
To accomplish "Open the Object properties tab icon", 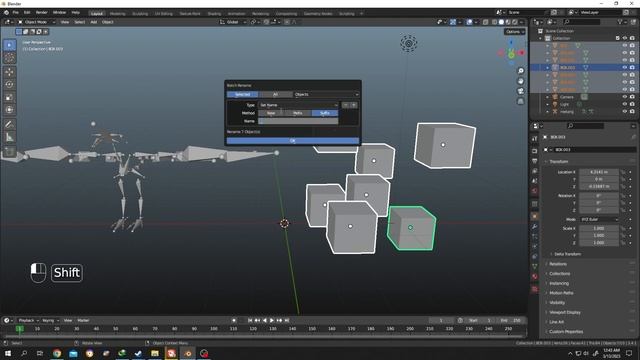I will (535, 216).
